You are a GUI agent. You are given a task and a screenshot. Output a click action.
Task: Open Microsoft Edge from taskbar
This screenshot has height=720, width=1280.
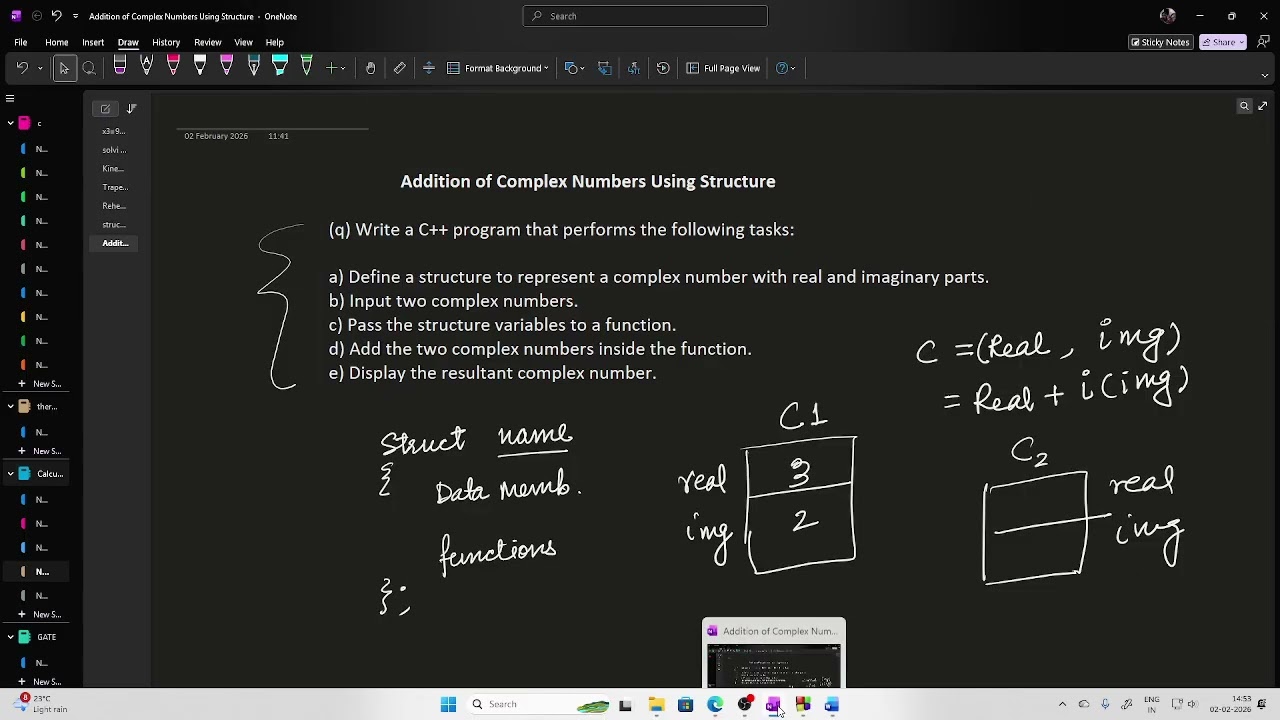[x=715, y=705]
